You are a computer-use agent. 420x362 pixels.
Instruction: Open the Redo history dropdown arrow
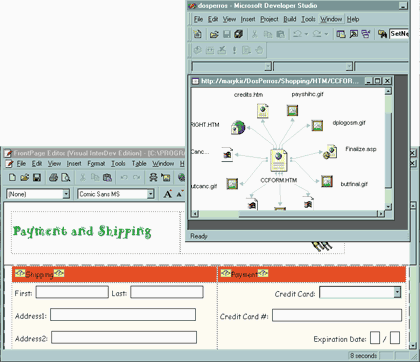point(326,34)
